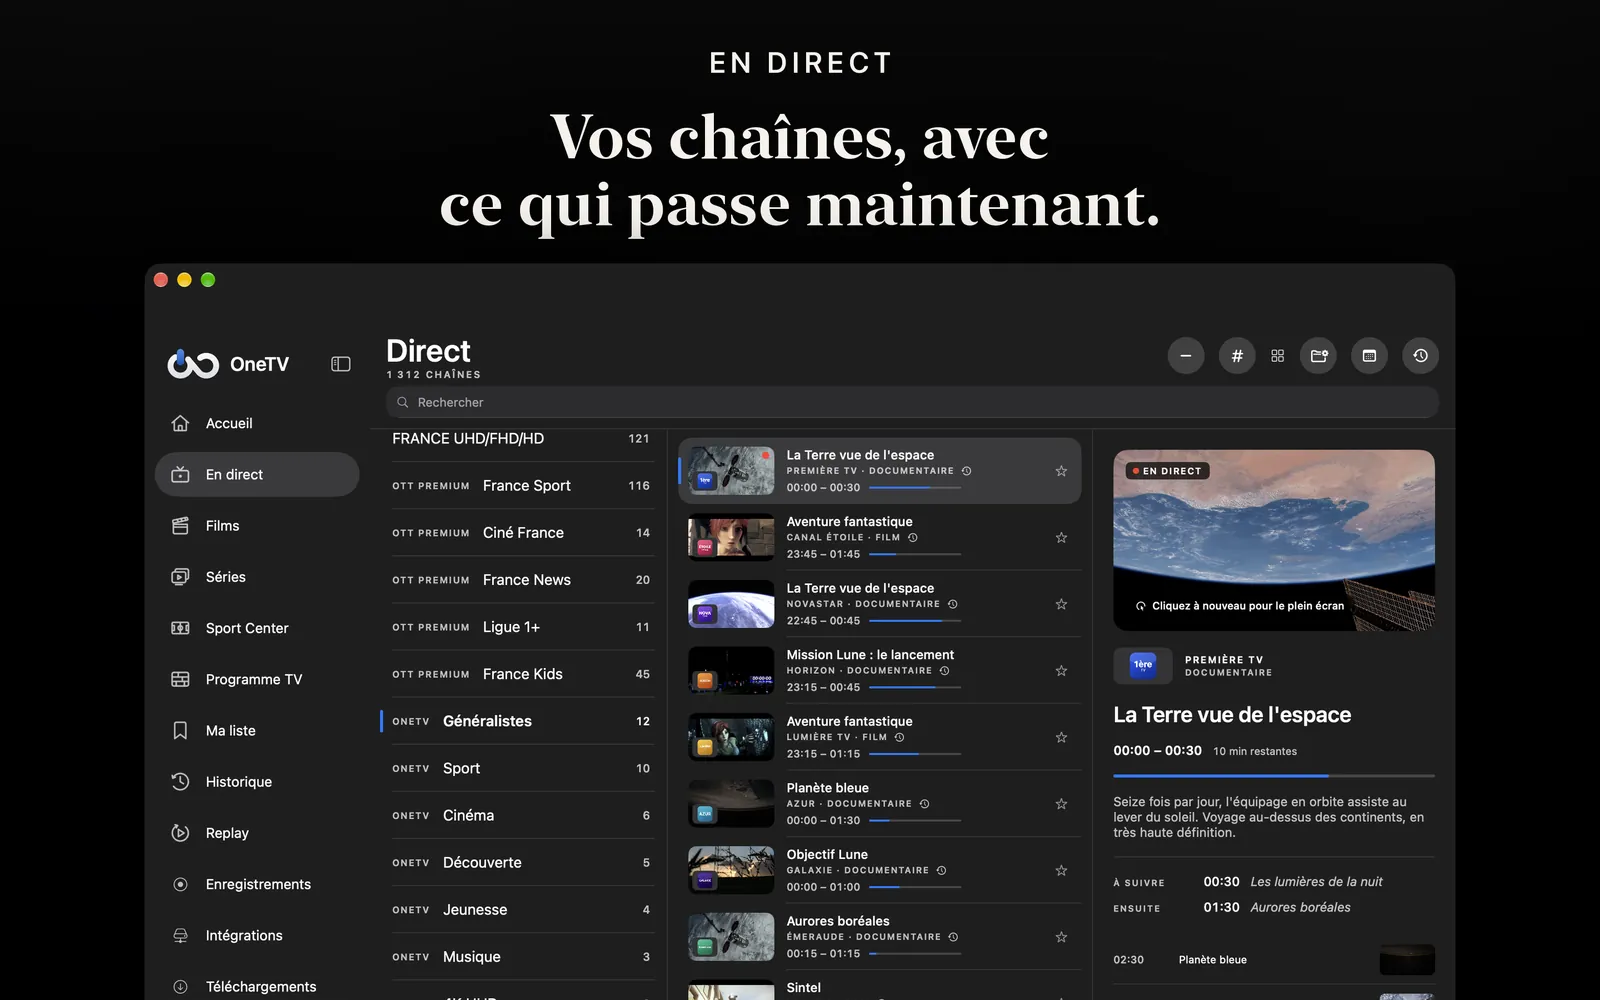Favorite Planète bleue on Azur
Screen dimensions: 1600x1000
tap(1061, 804)
